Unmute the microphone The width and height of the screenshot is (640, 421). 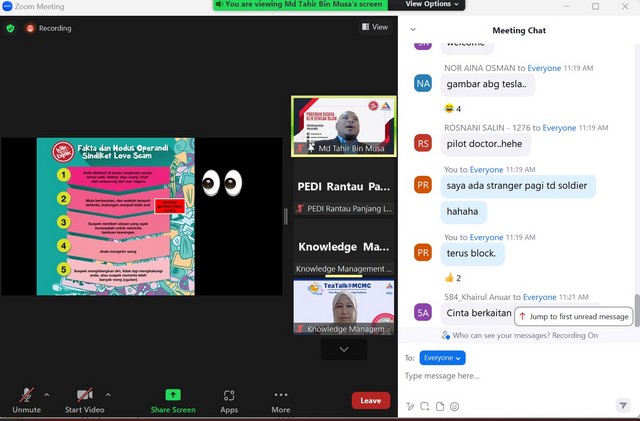(26, 398)
